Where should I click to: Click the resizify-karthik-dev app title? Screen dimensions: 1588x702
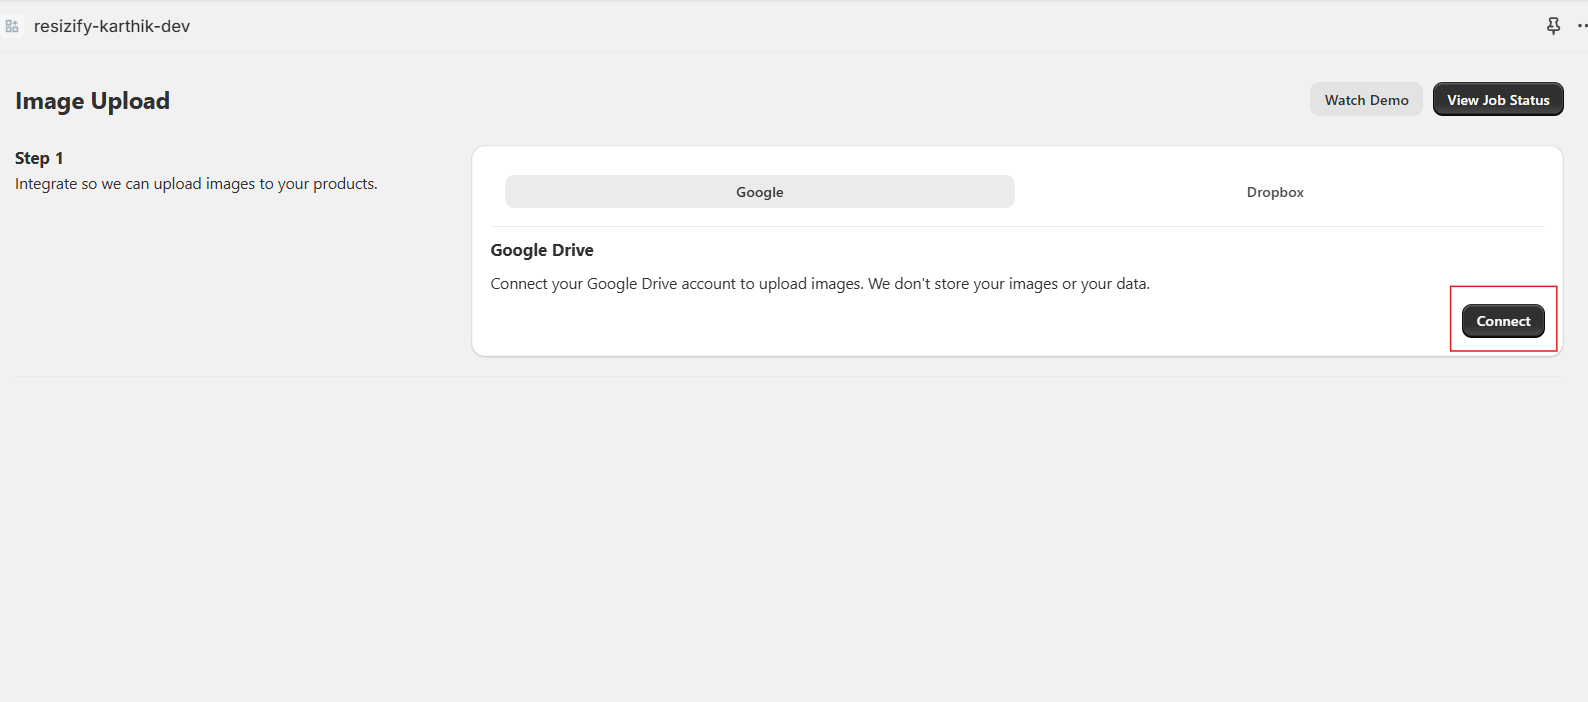click(x=112, y=26)
